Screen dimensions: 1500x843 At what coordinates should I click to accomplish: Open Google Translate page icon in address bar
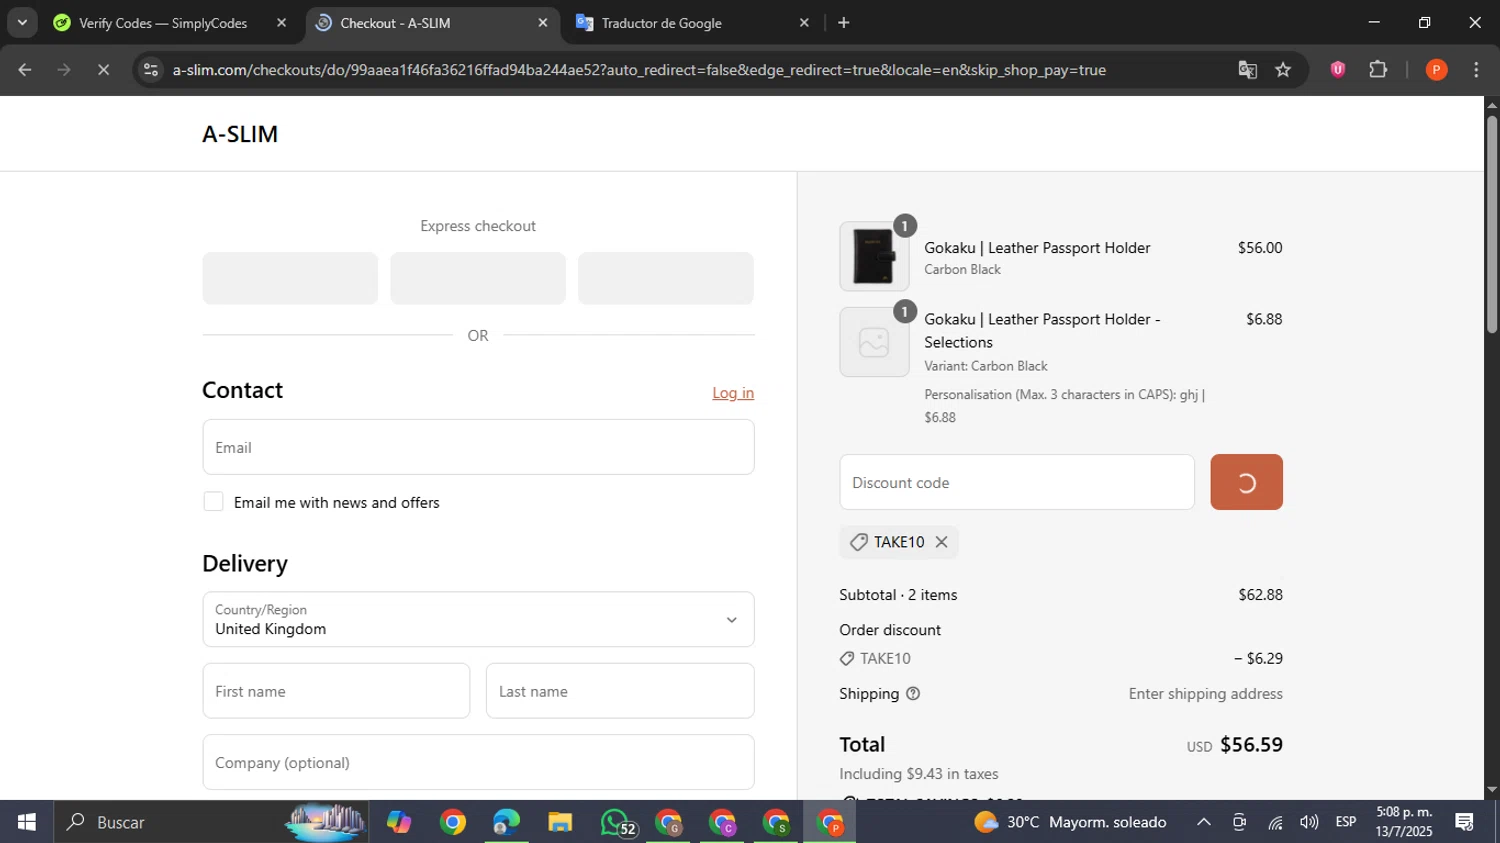1247,70
